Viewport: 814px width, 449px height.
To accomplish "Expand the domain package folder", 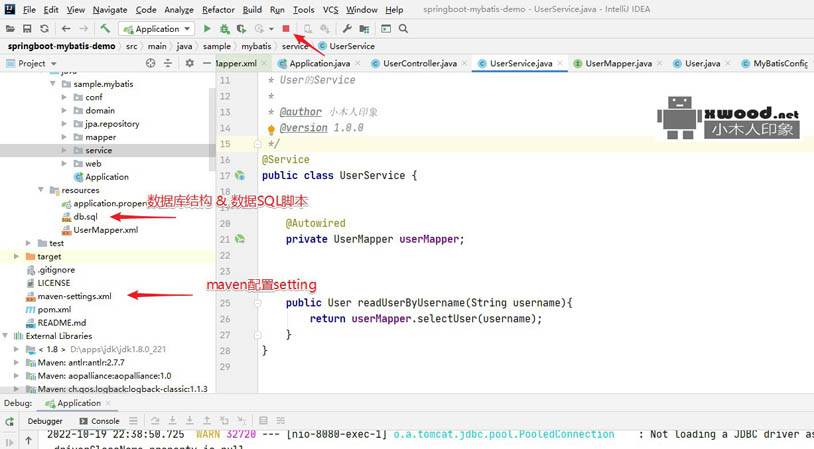I will point(64,110).
